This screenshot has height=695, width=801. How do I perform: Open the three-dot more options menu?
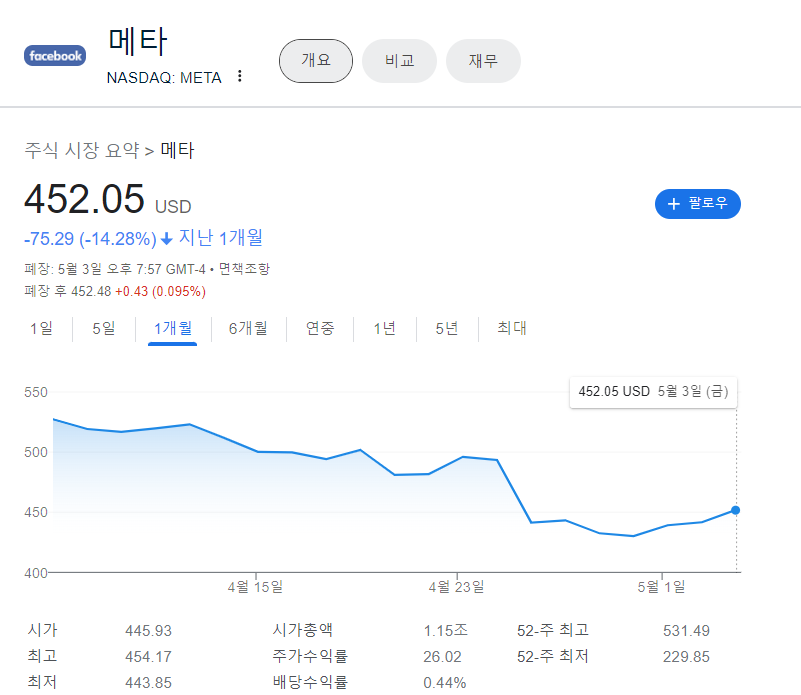(240, 76)
